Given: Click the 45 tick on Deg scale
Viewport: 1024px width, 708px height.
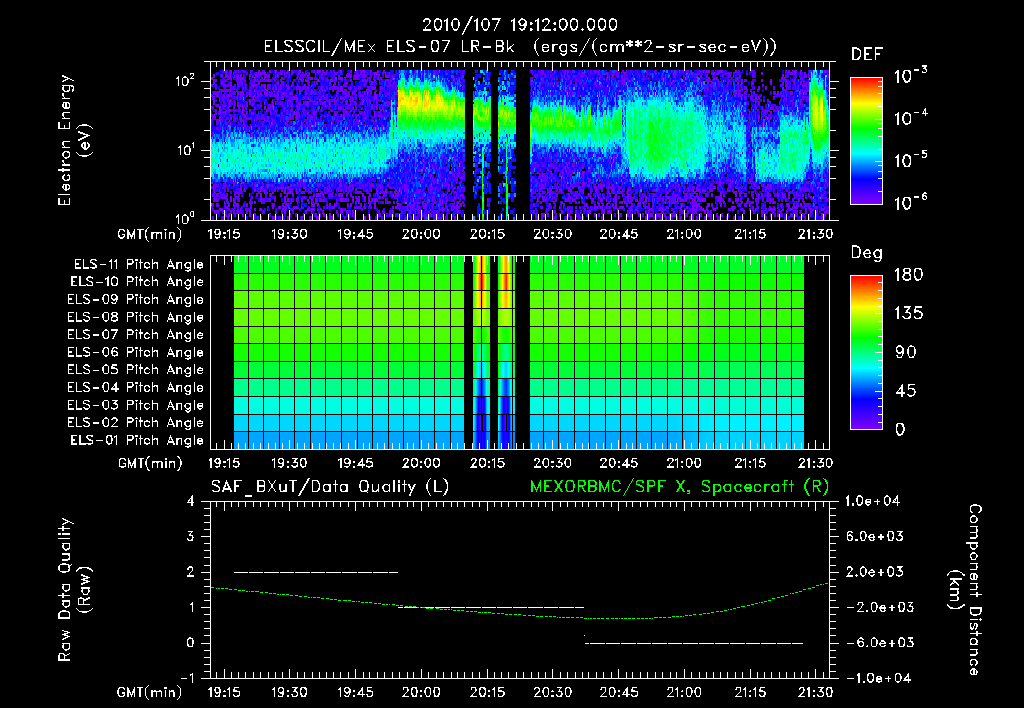Looking at the screenshot, I should (x=904, y=391).
